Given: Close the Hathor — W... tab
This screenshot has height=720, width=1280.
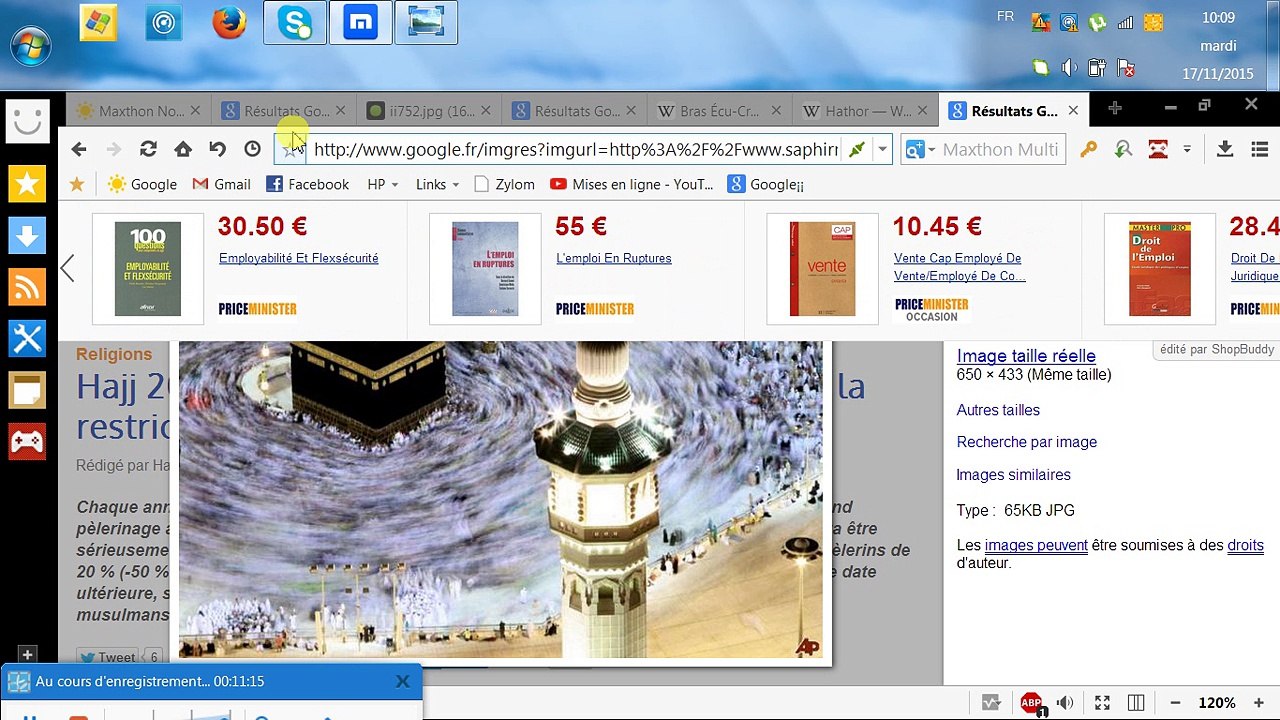Looking at the screenshot, I should coord(922,111).
